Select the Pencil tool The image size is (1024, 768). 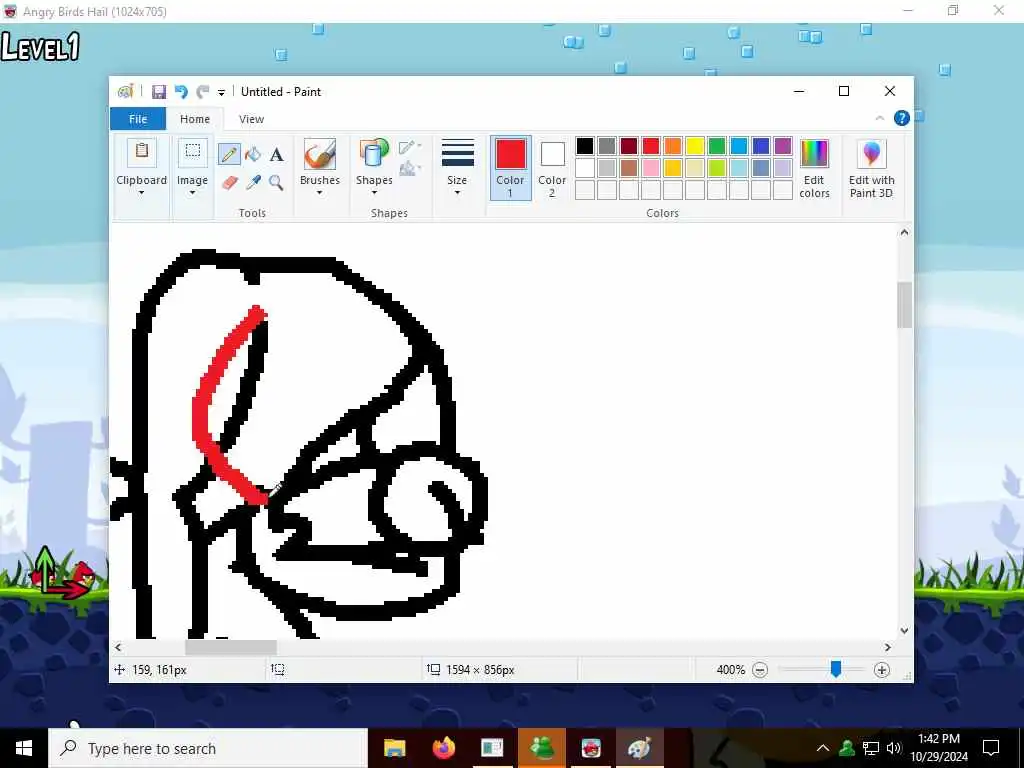pyautogui.click(x=229, y=155)
